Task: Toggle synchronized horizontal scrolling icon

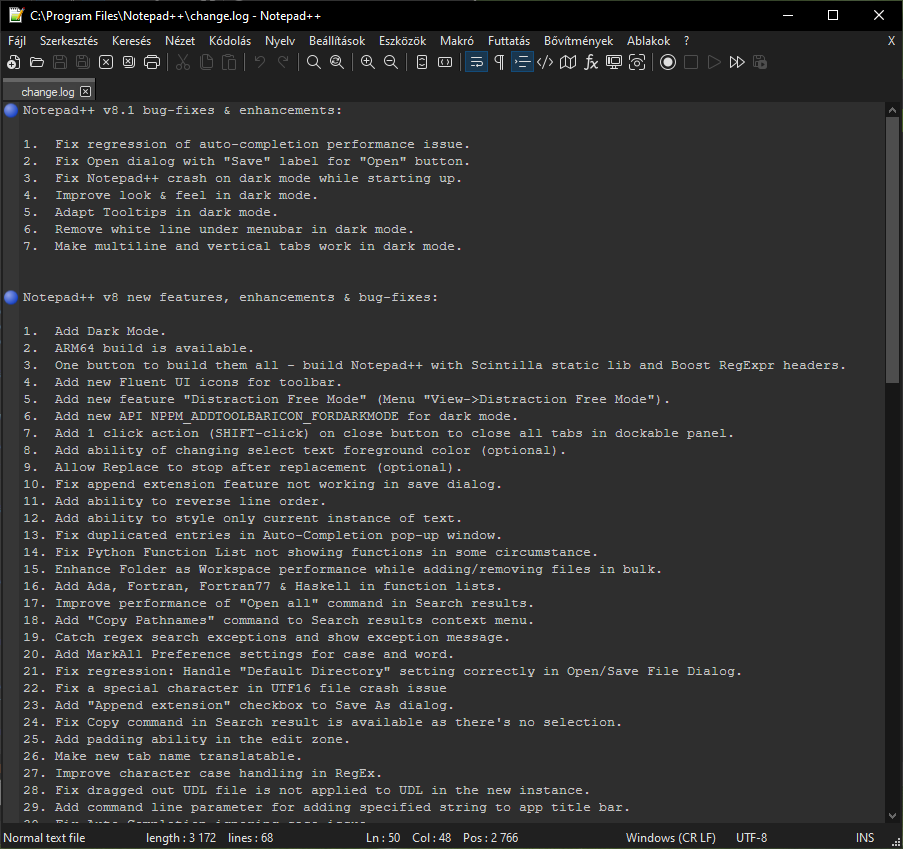Action: [445, 62]
